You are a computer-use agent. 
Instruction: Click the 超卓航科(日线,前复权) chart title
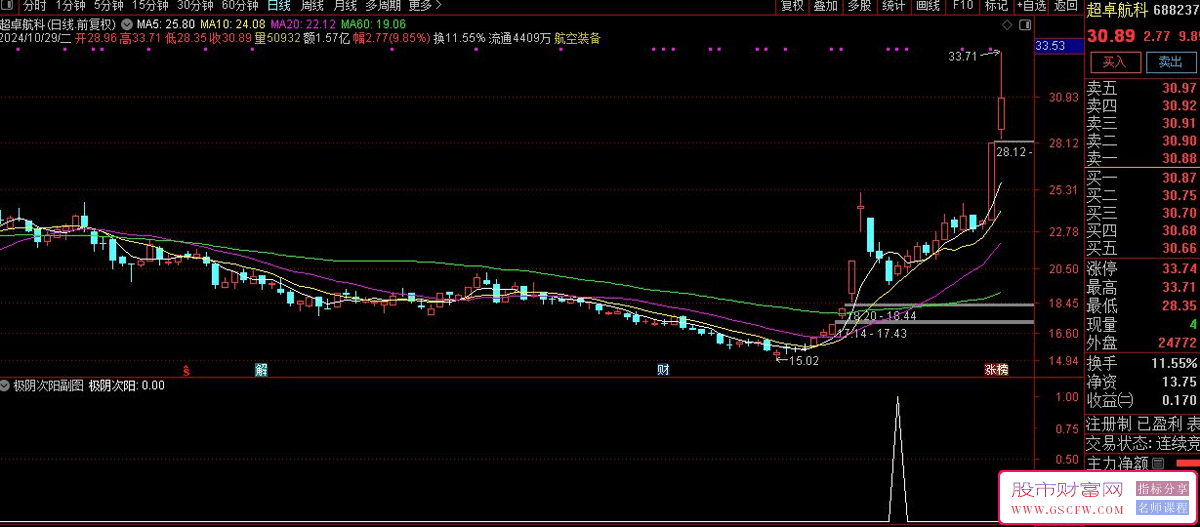(58, 23)
